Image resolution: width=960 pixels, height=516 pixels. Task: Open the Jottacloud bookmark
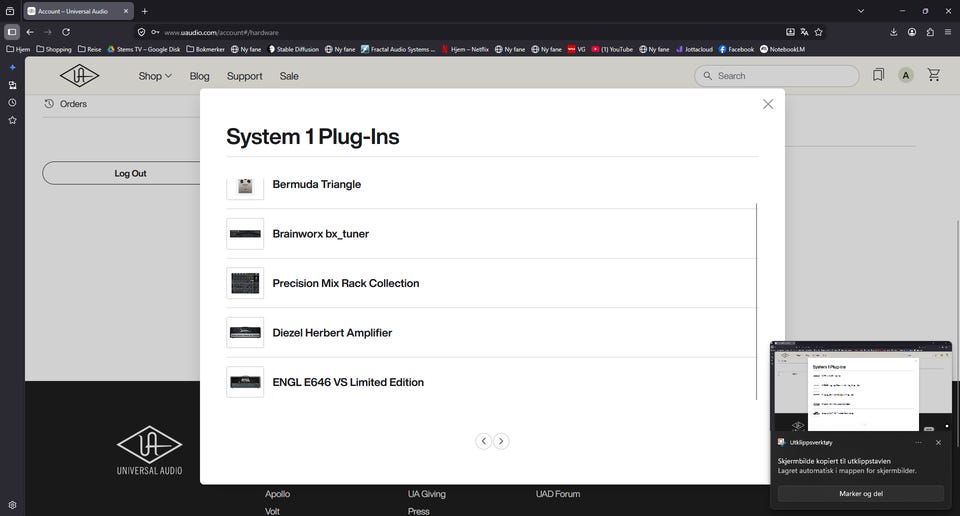pos(694,49)
